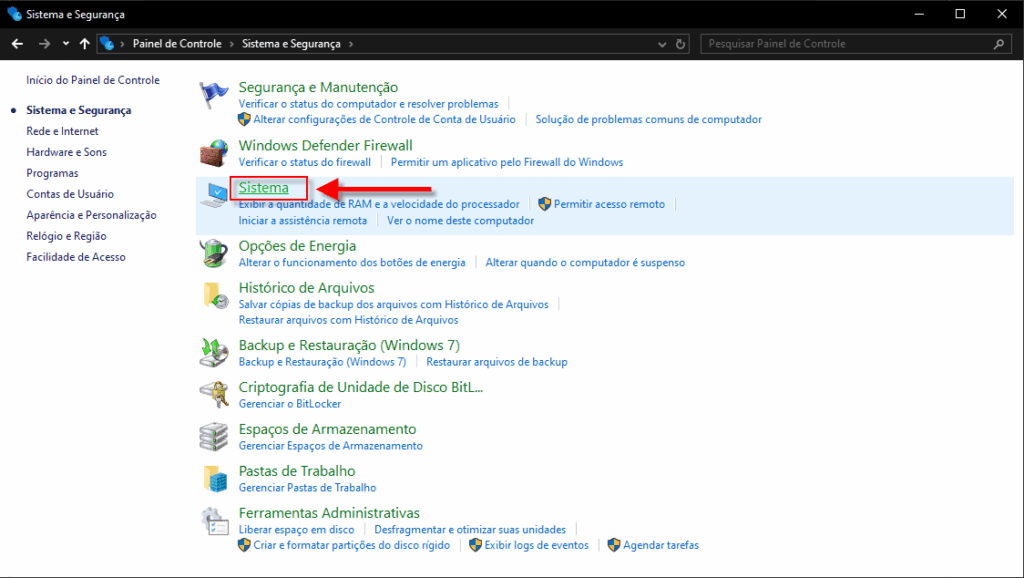The image size is (1024, 578).
Task: Click Restaurar arquivos com Histórico de Arquivos
Action: 348,319
